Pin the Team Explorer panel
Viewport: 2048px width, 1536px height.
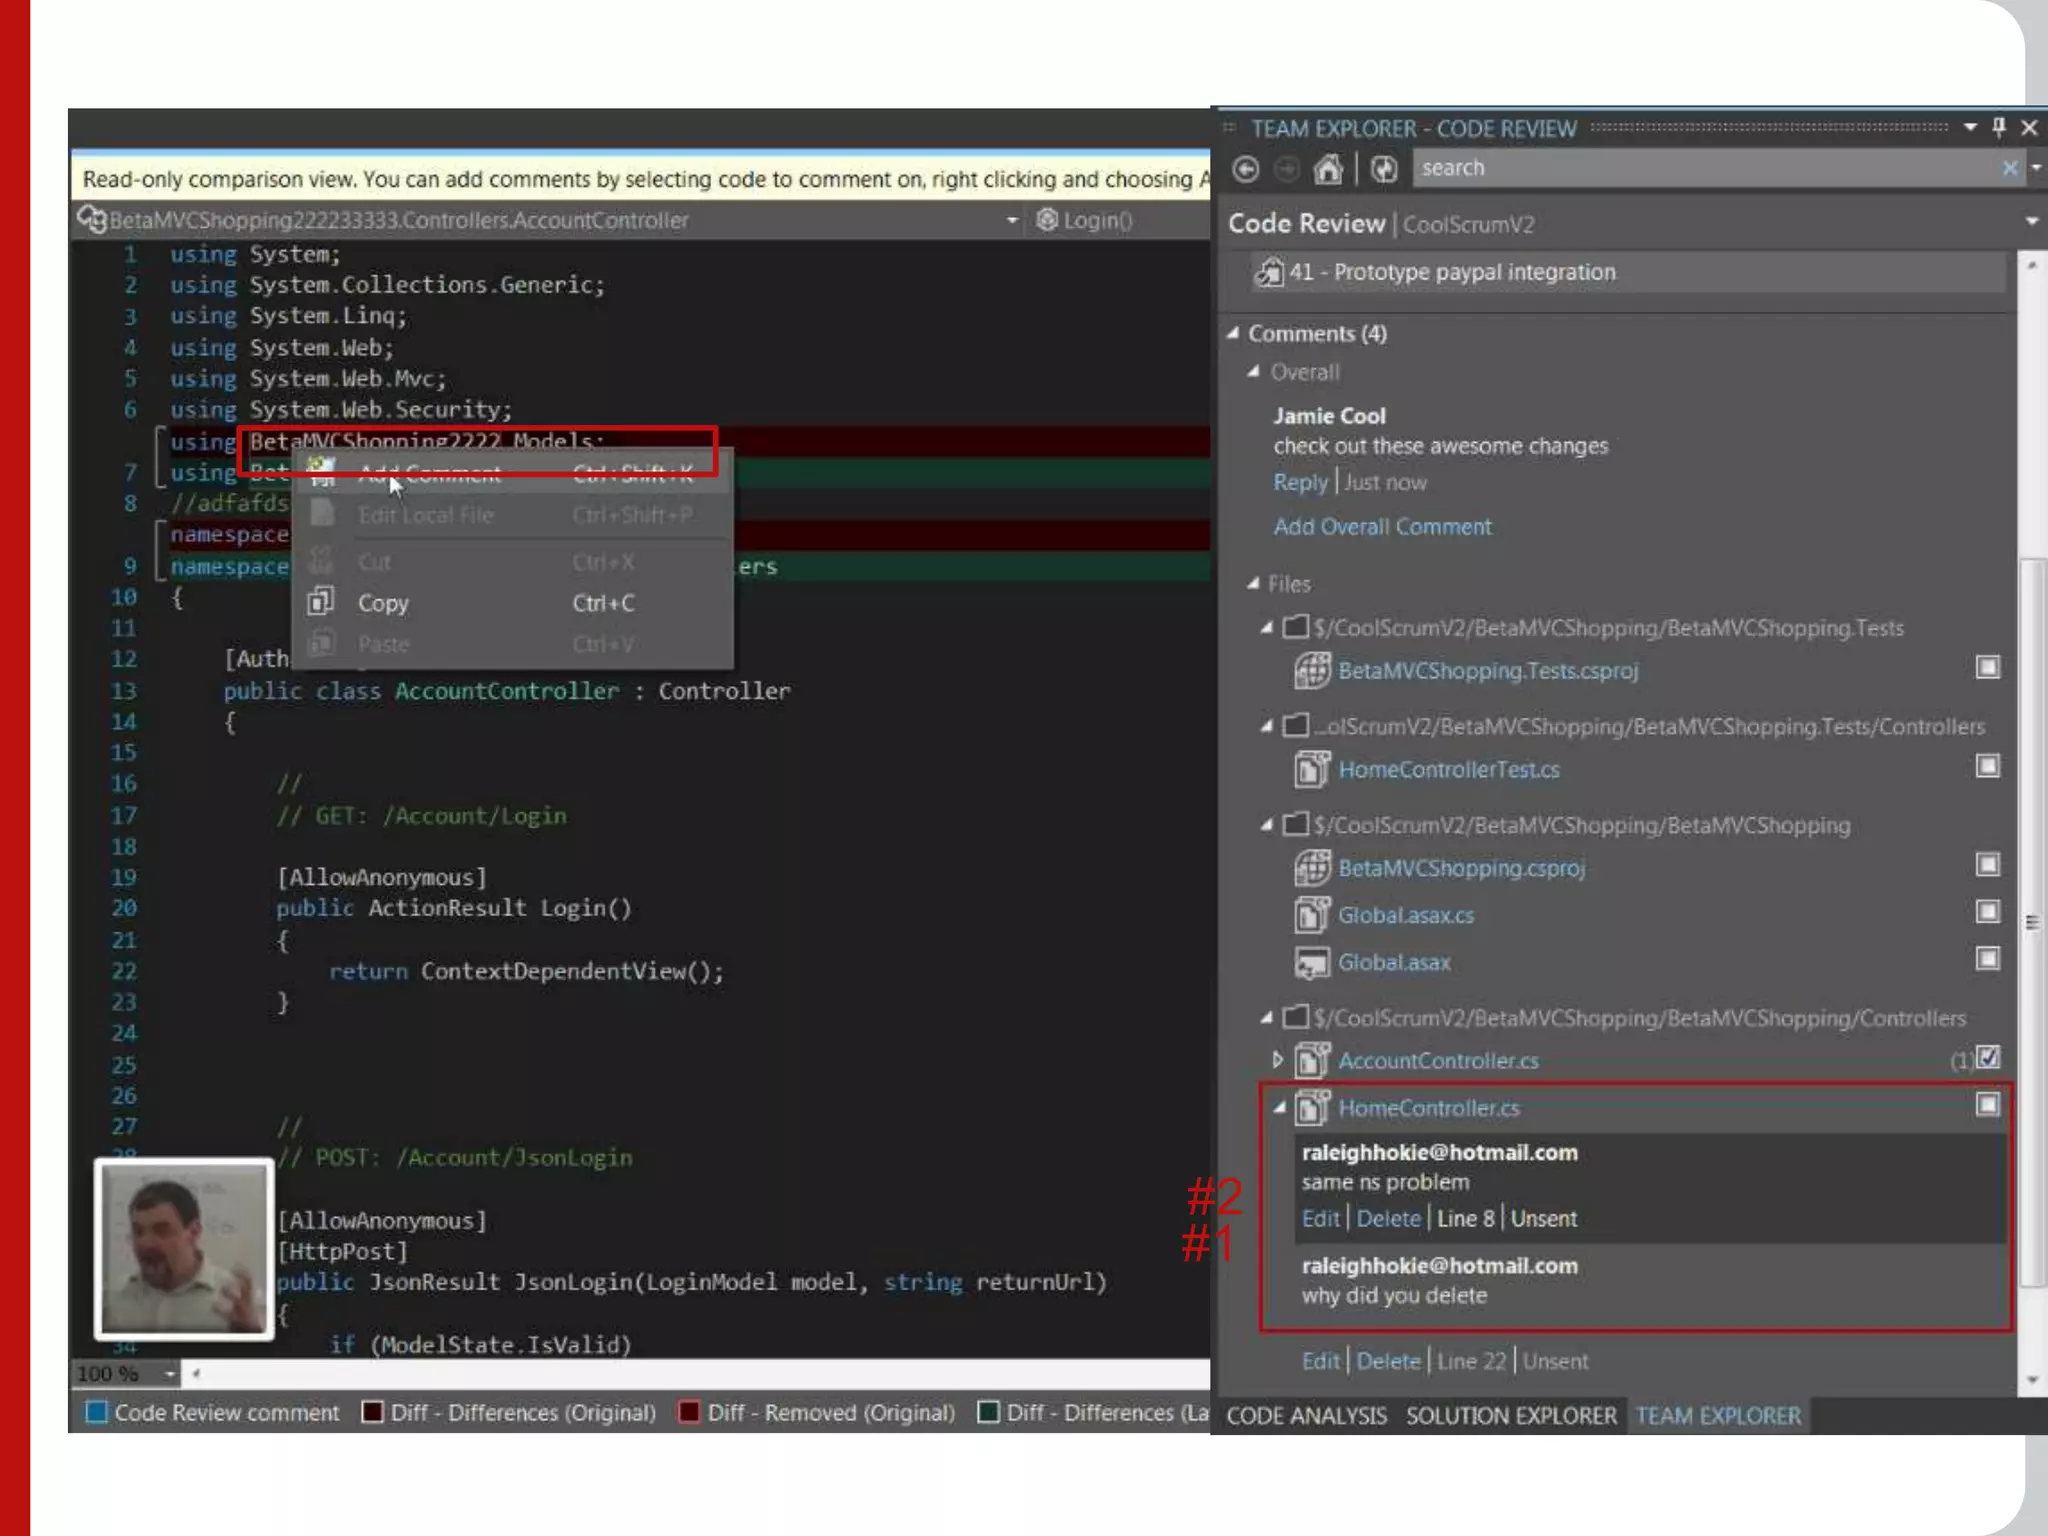(x=1998, y=127)
